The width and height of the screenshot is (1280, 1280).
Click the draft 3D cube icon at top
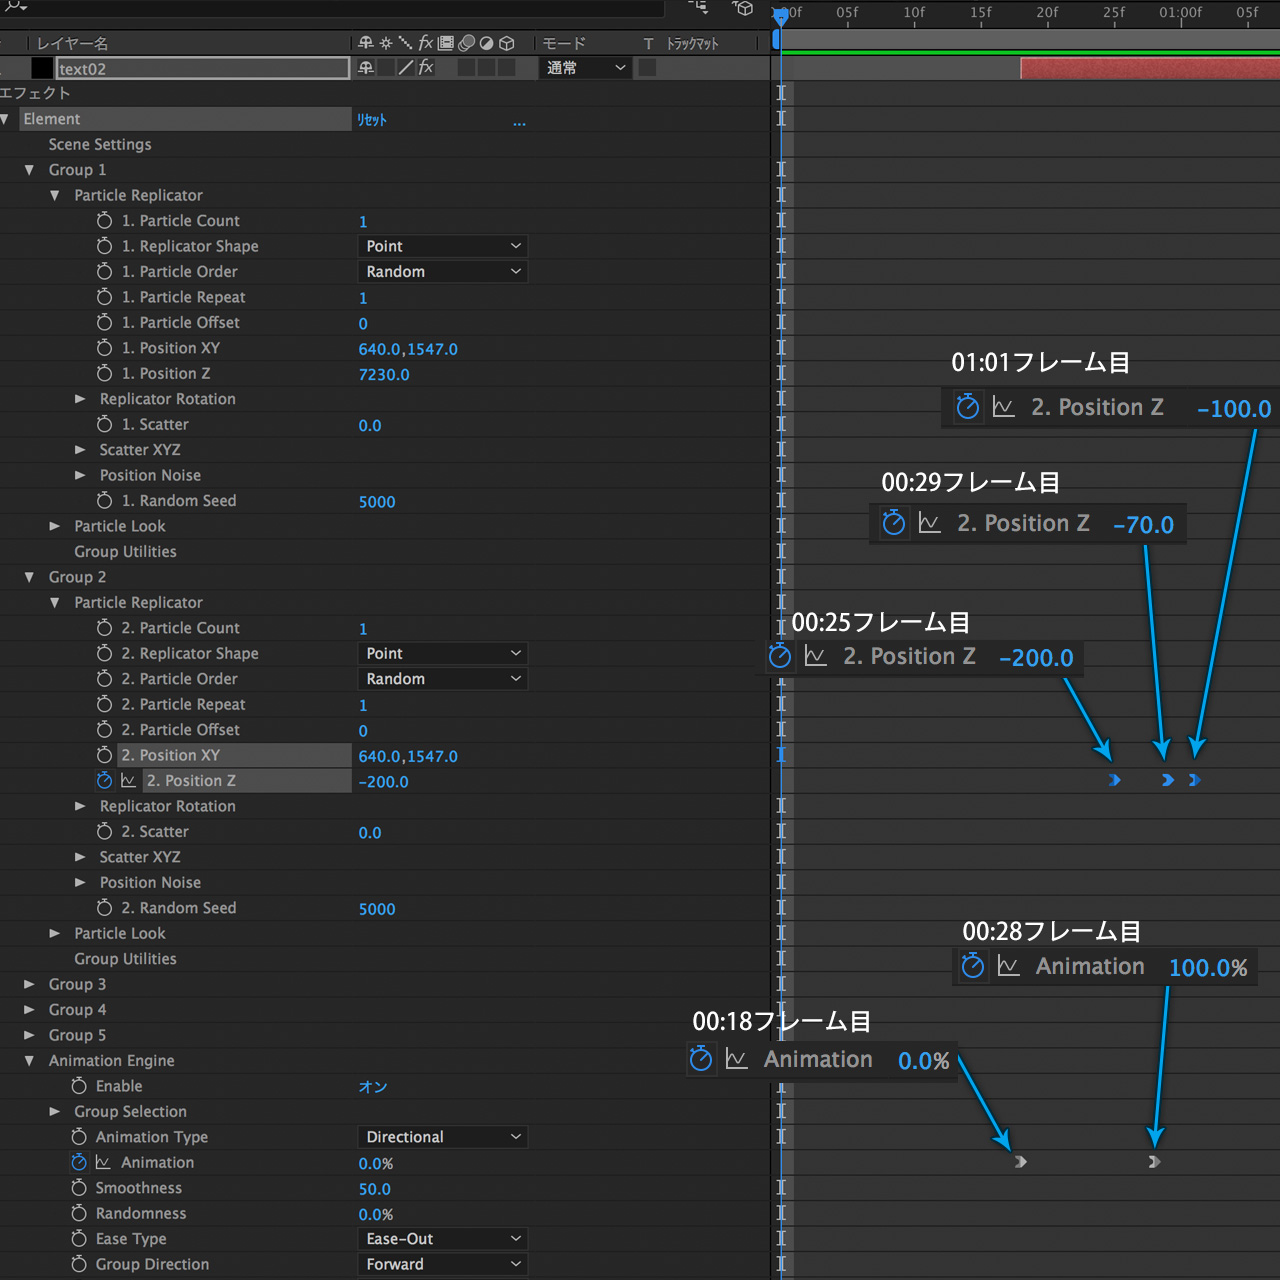[743, 8]
